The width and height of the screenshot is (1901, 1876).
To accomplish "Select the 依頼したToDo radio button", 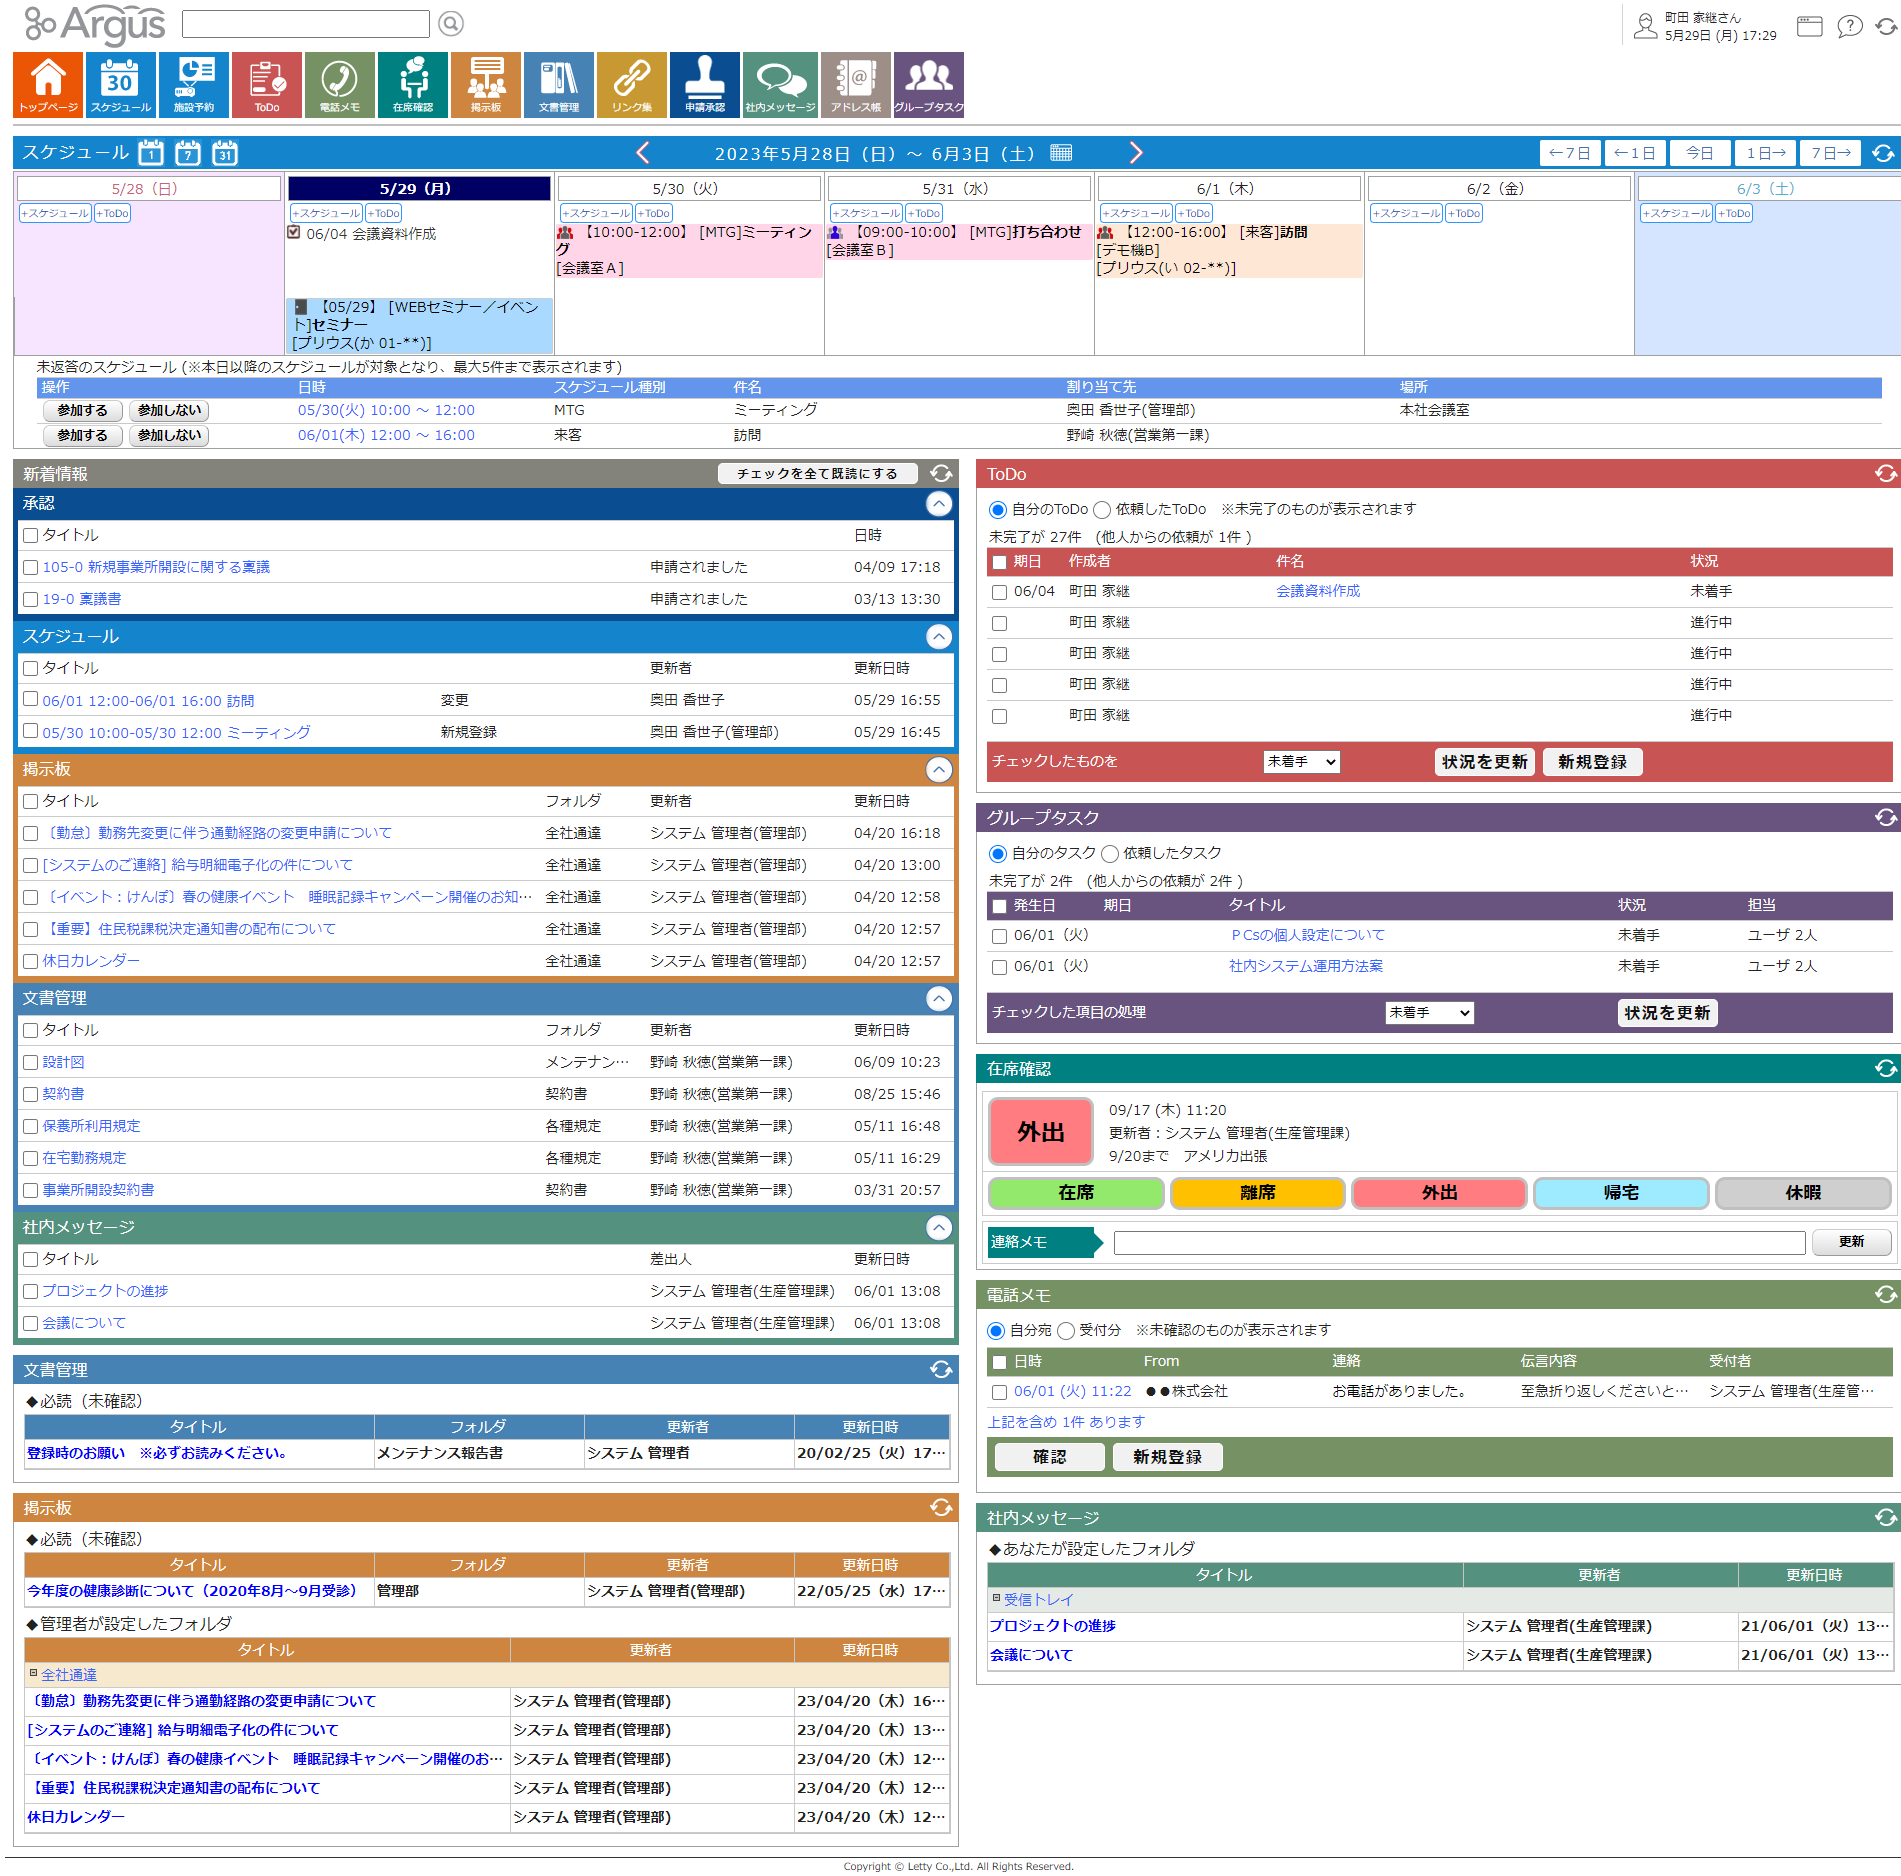I will [x=1102, y=510].
